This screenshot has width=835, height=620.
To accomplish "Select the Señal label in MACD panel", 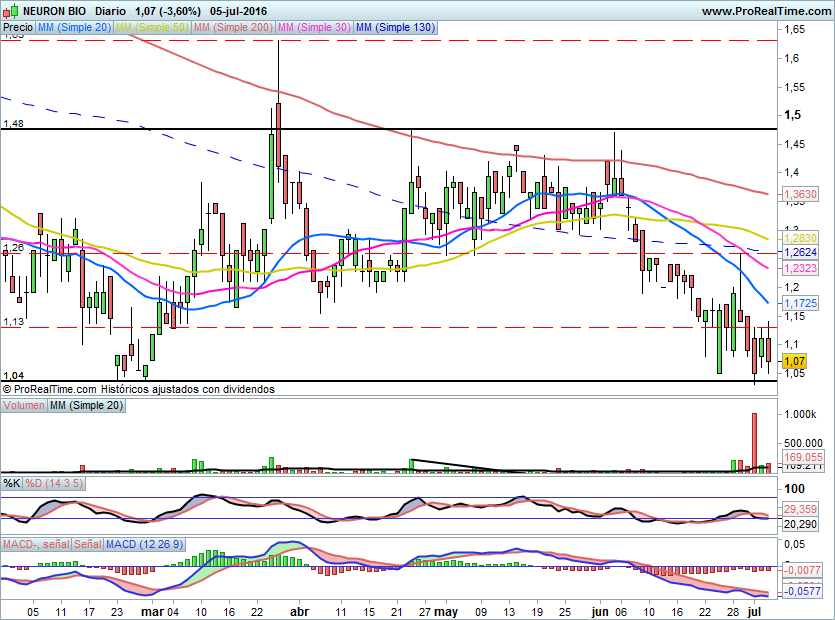I will [x=88, y=544].
